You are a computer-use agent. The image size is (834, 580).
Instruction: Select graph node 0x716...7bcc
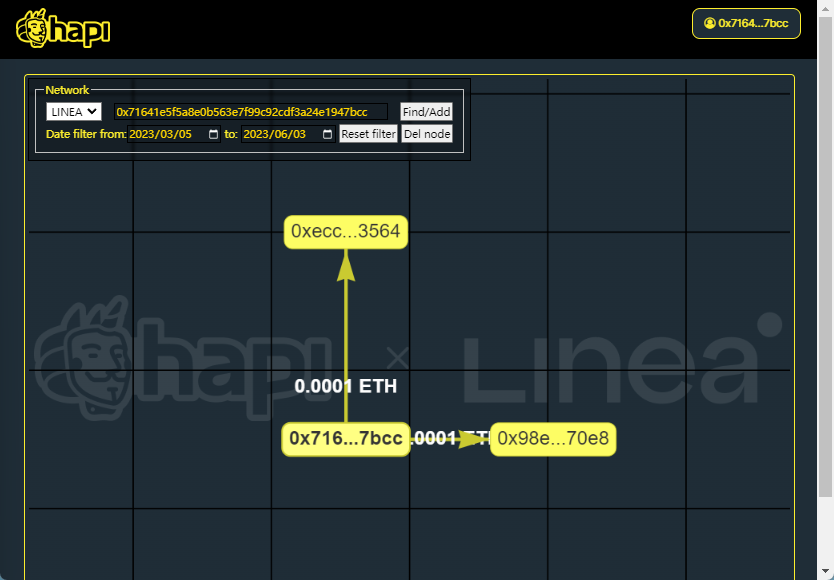click(346, 439)
